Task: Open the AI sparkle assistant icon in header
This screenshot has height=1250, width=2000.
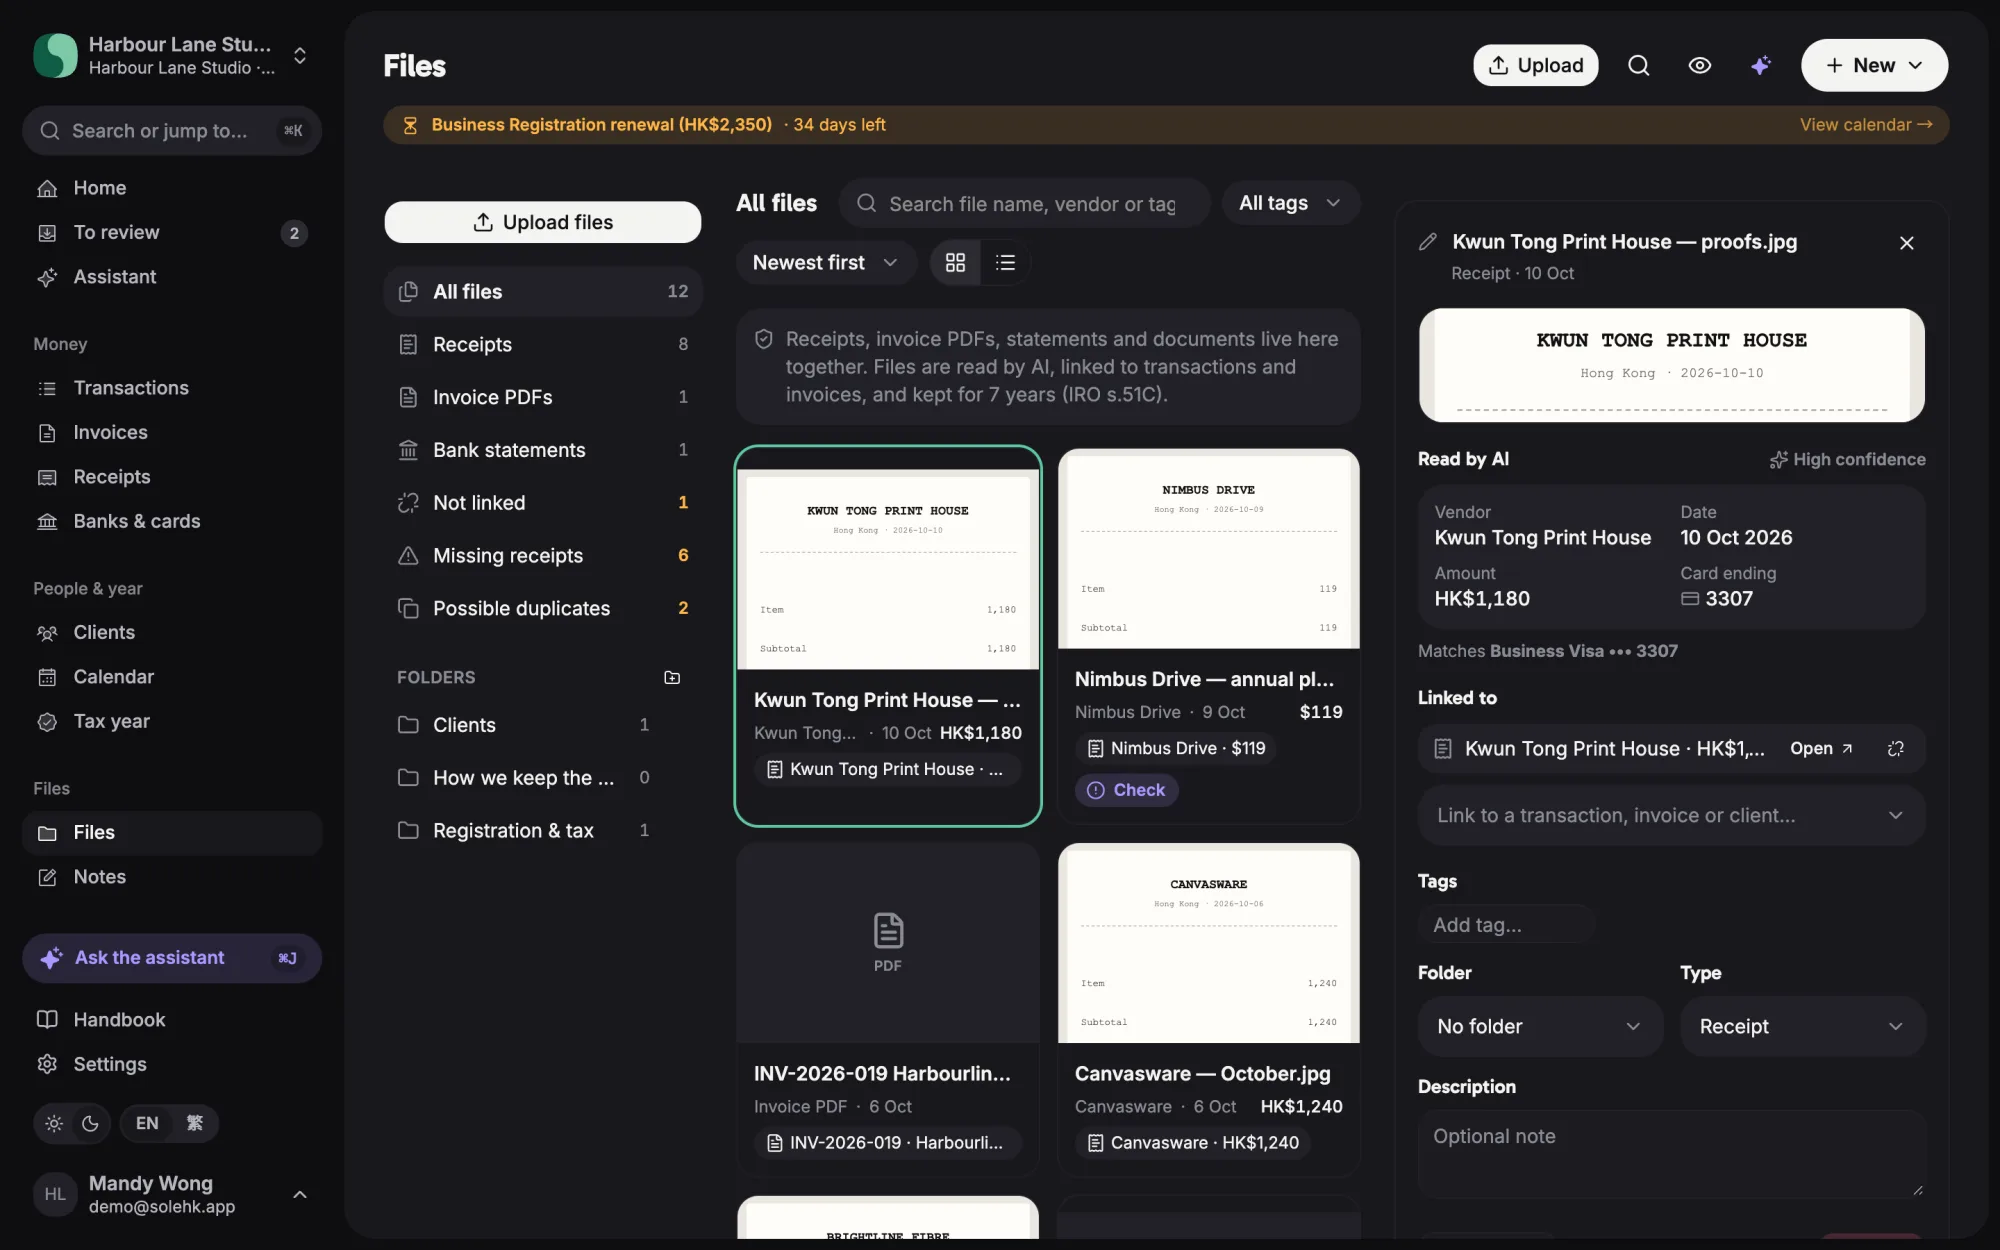Action: [x=1760, y=65]
